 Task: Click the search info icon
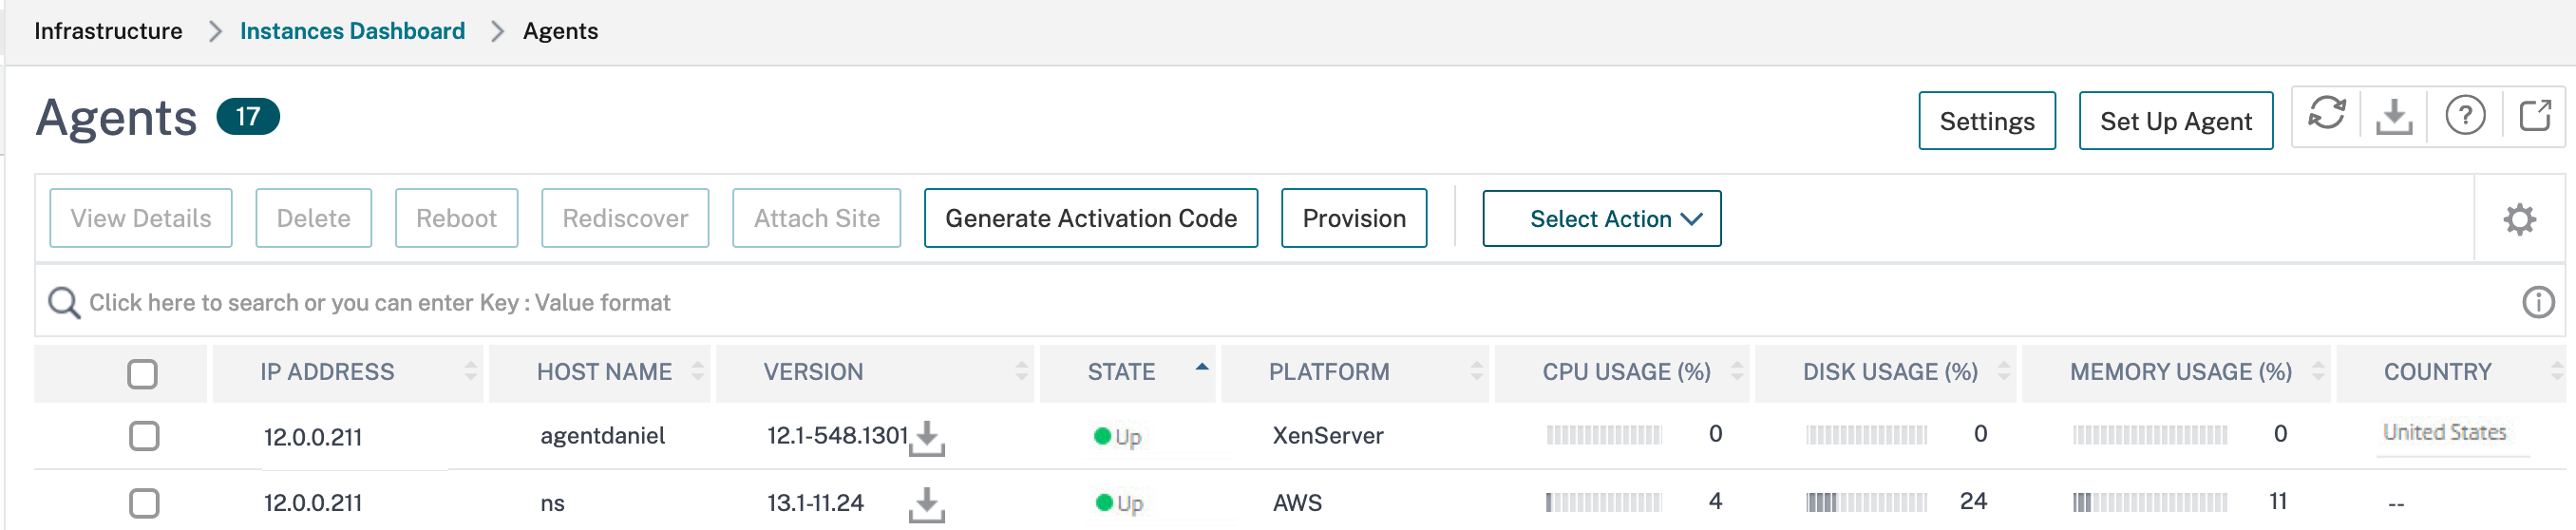click(2538, 302)
